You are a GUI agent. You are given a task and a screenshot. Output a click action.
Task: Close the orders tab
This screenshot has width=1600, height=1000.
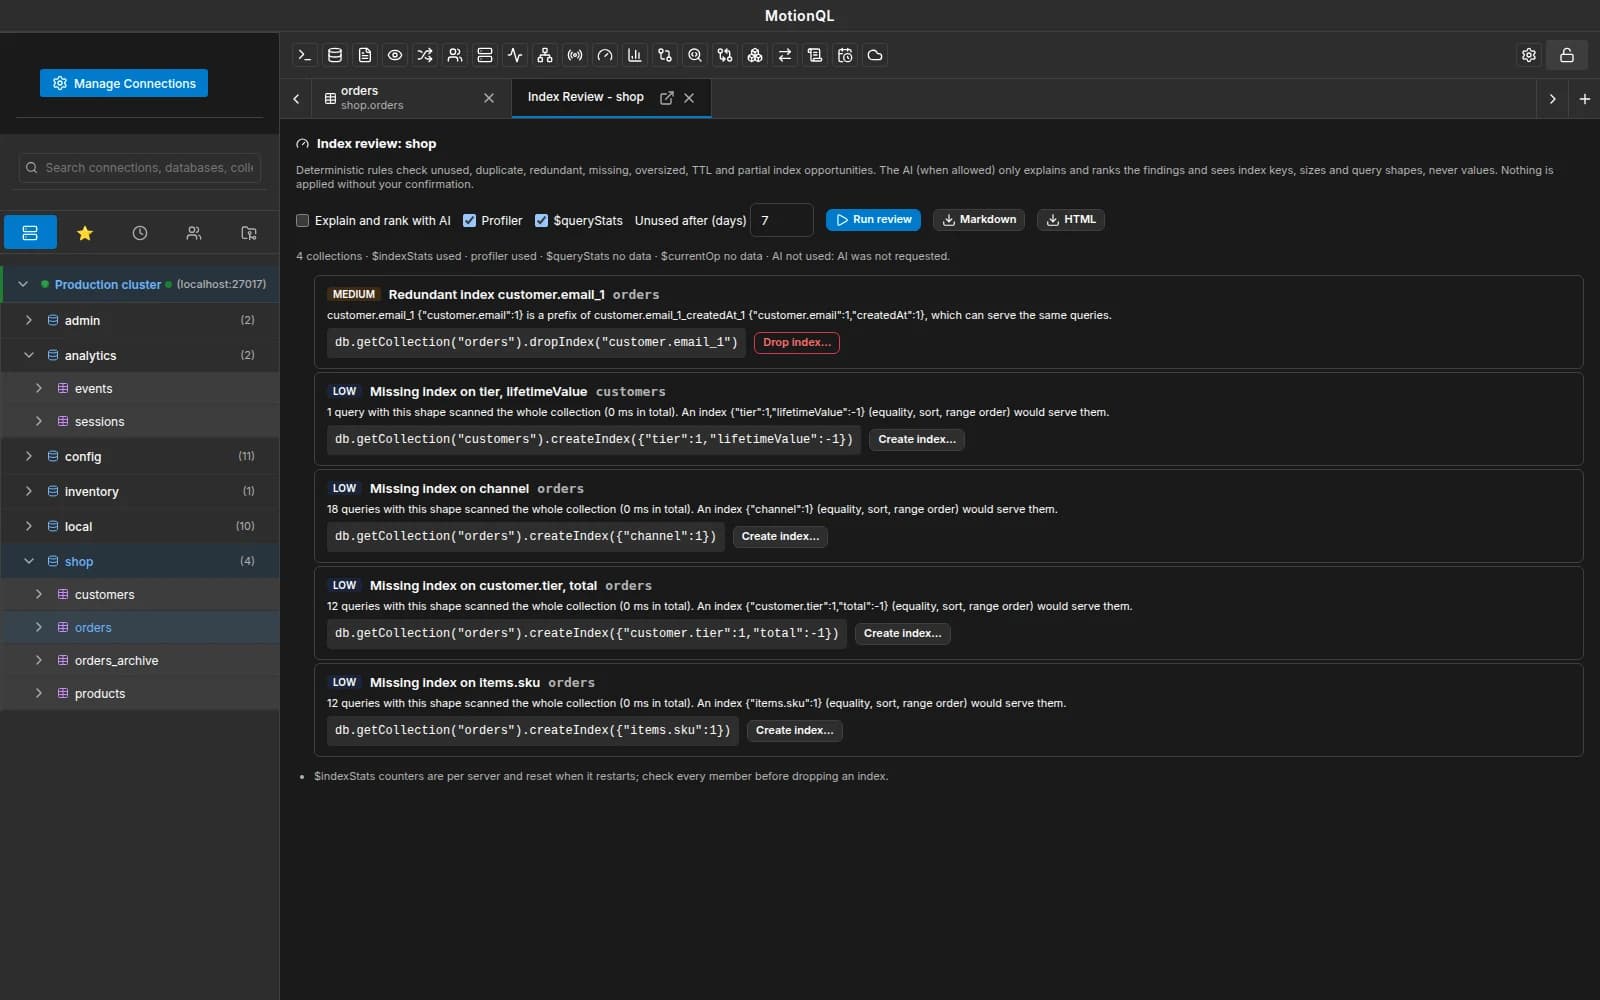click(489, 98)
